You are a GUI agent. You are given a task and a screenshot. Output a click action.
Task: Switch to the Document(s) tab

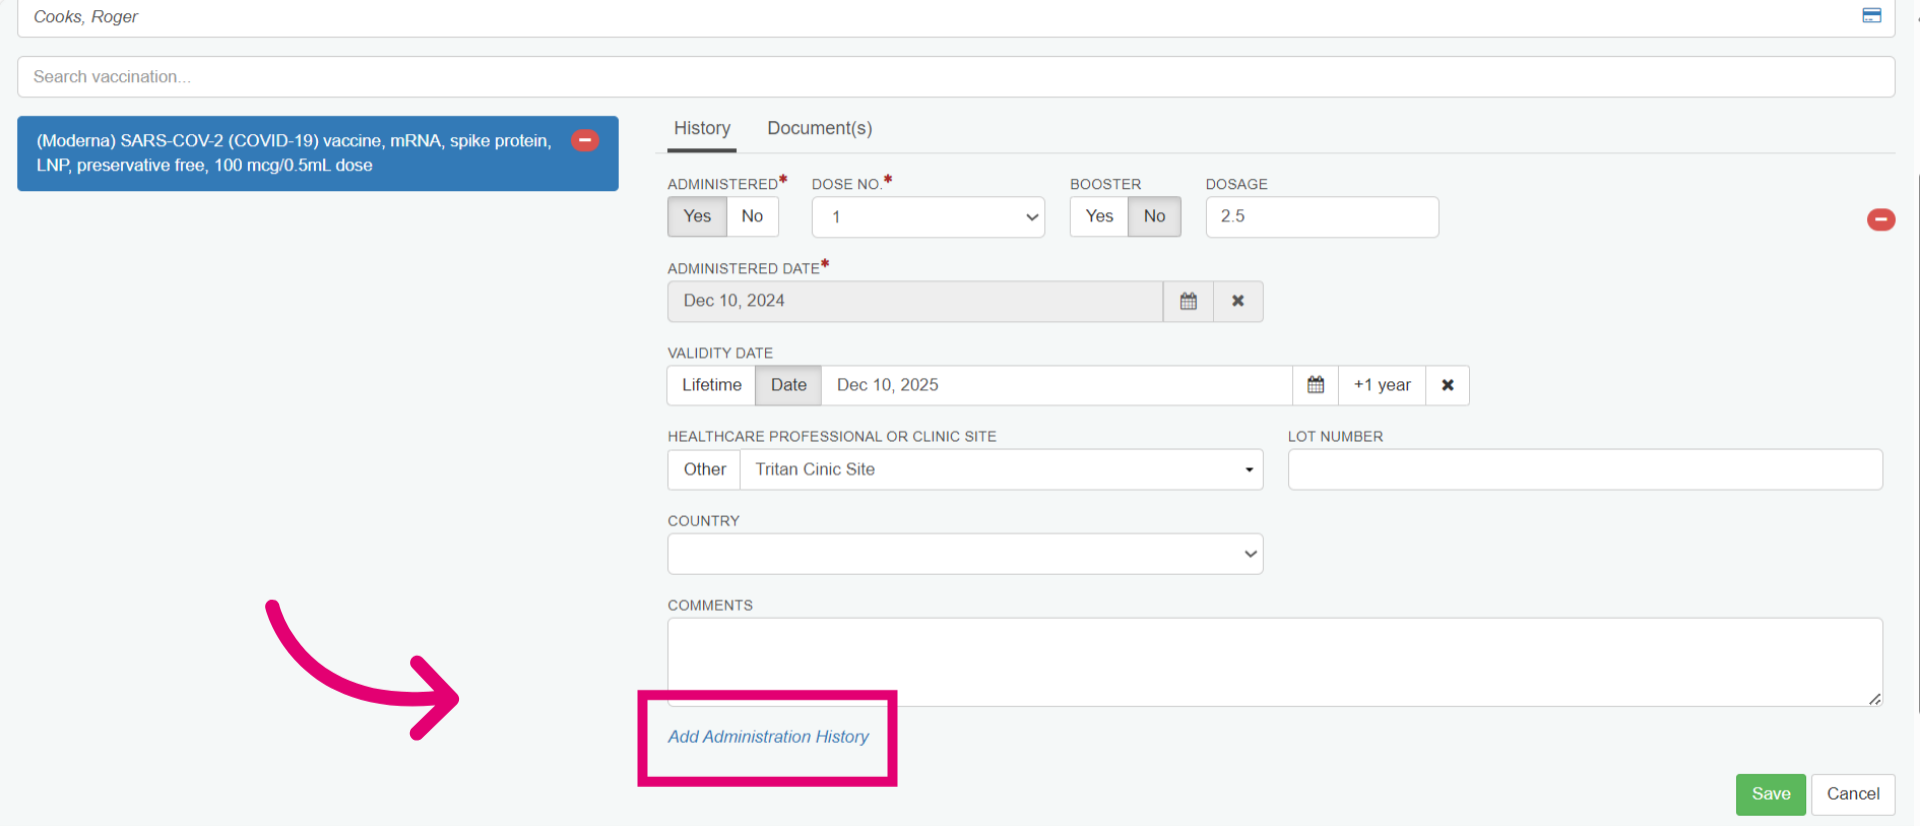pos(819,129)
